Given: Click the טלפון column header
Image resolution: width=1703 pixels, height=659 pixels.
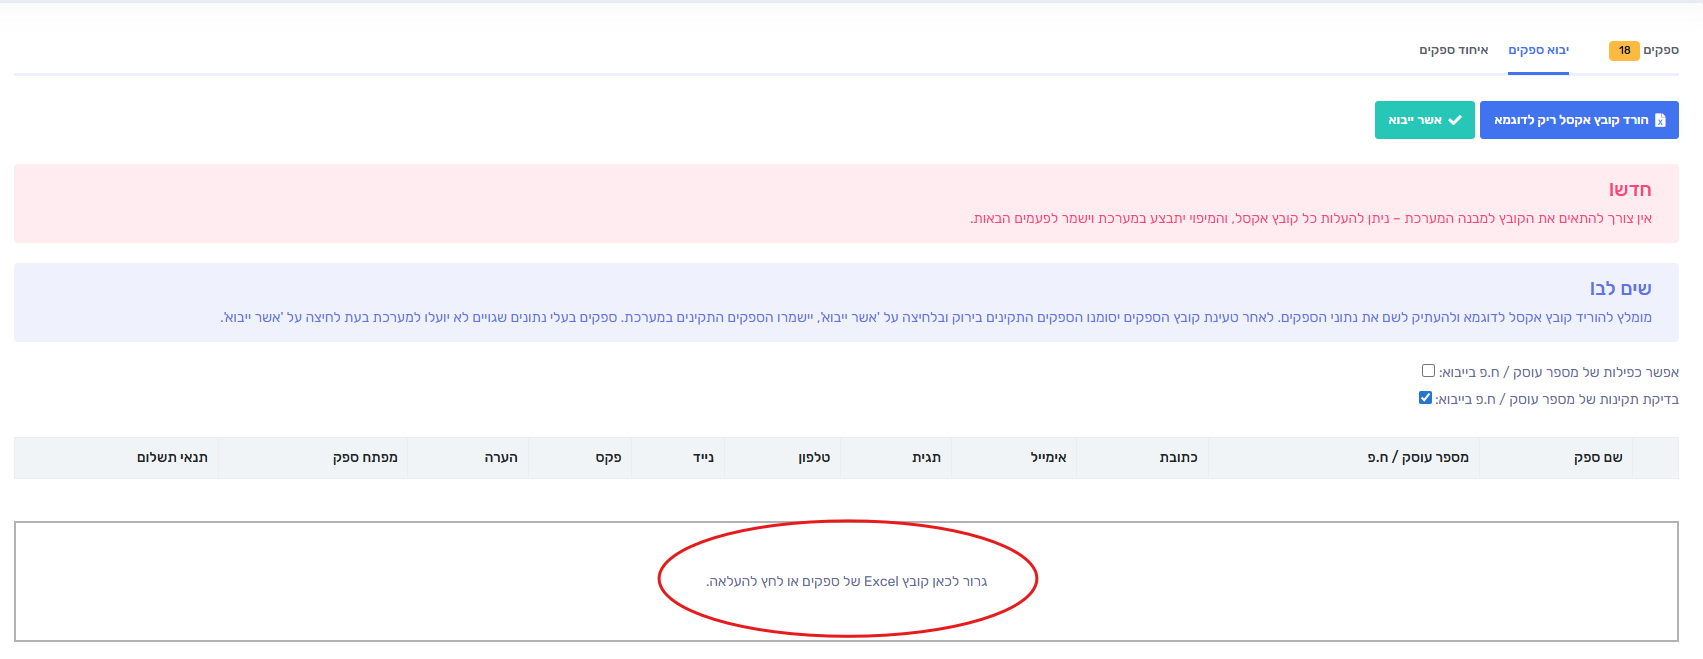Looking at the screenshot, I should point(814,457).
